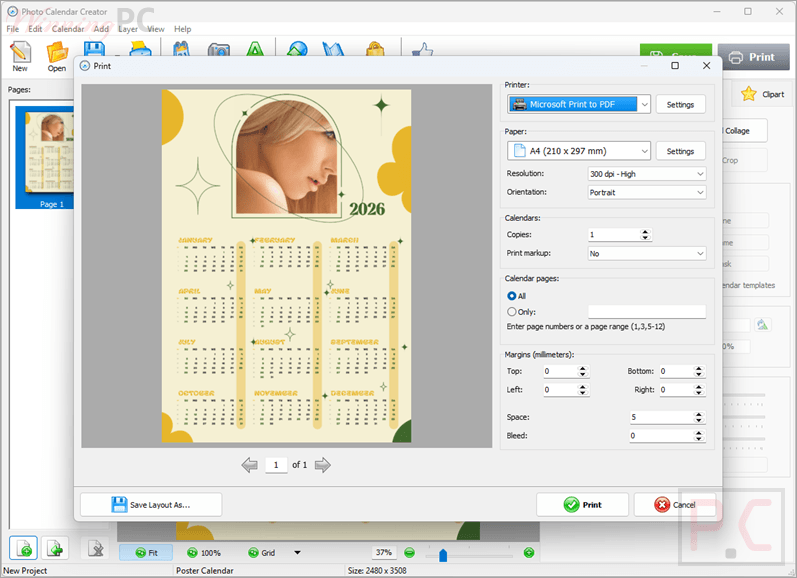The height and width of the screenshot is (578, 797).
Task: Click previous page arrow in print preview
Action: pos(250,465)
